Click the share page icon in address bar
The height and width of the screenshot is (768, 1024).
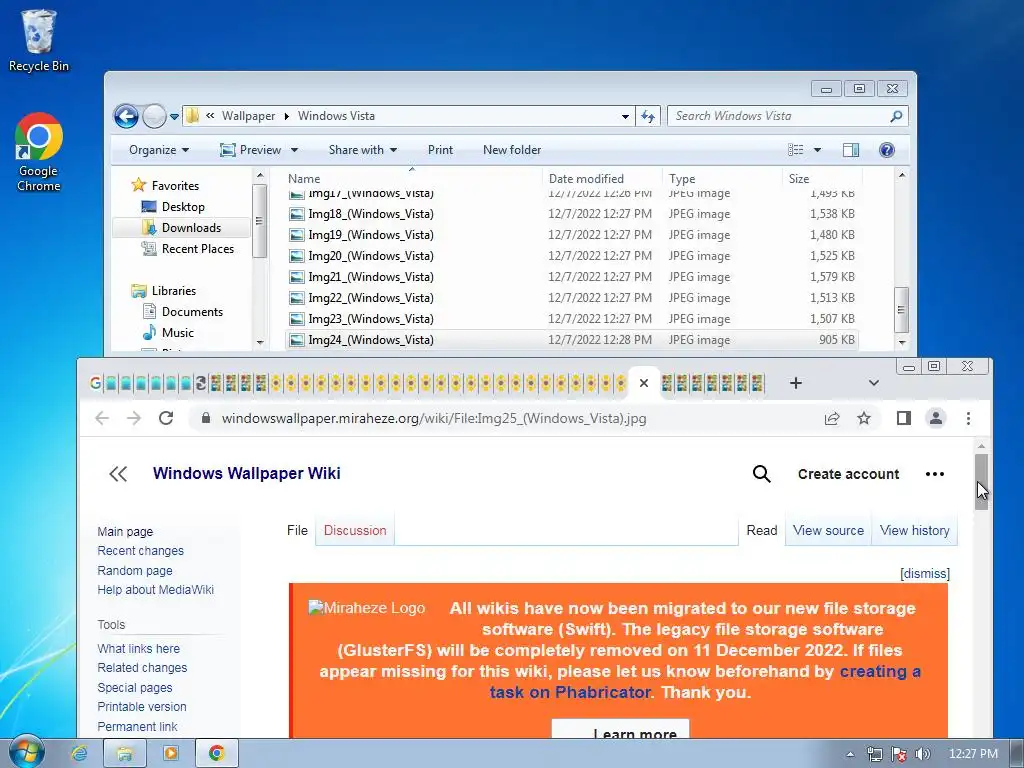(831, 419)
